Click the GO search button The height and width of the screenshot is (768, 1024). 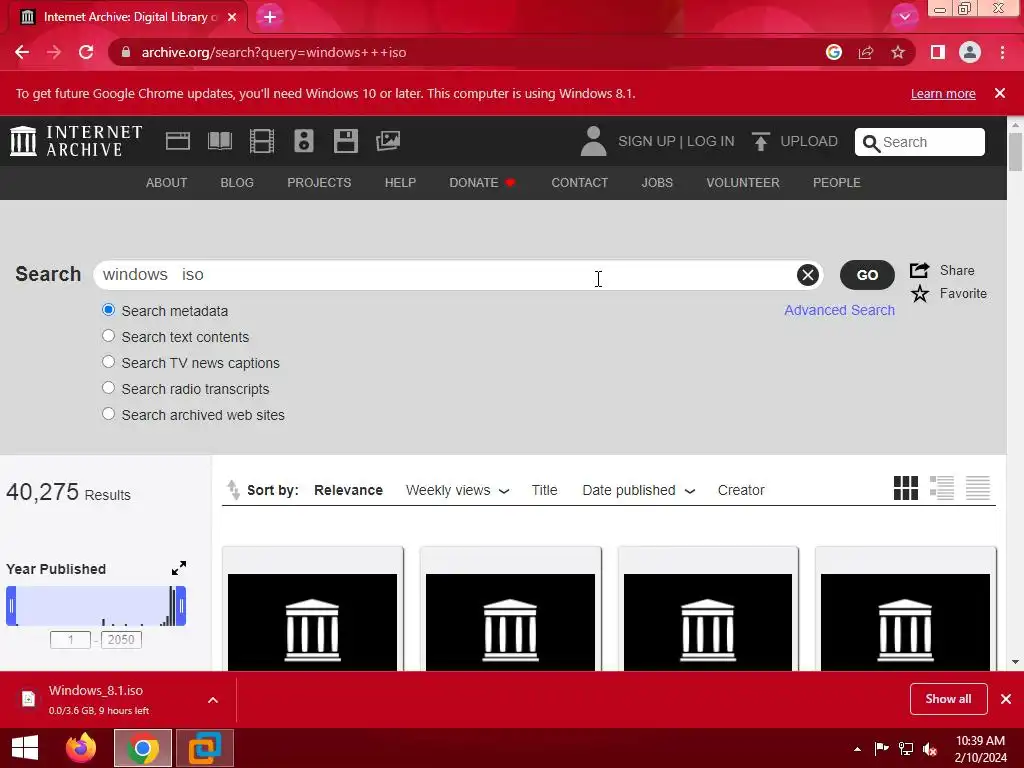[x=867, y=275]
